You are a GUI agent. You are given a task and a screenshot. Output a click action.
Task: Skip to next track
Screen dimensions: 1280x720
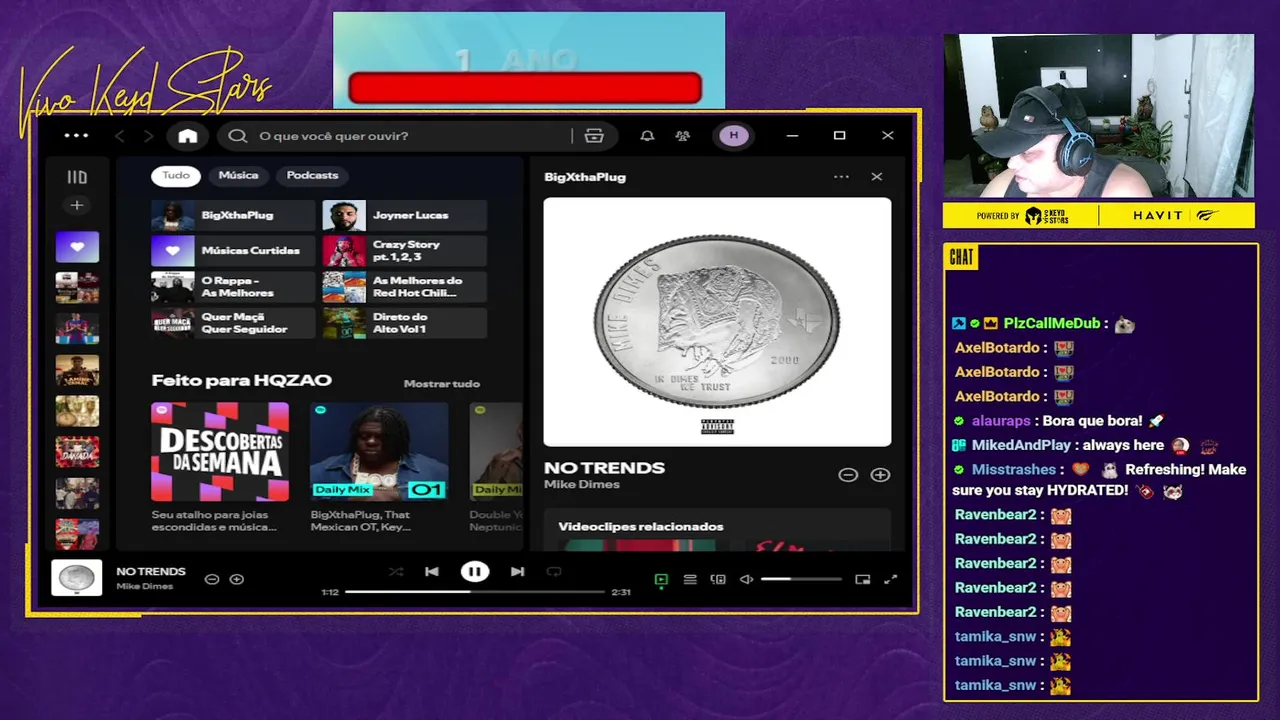[517, 572]
